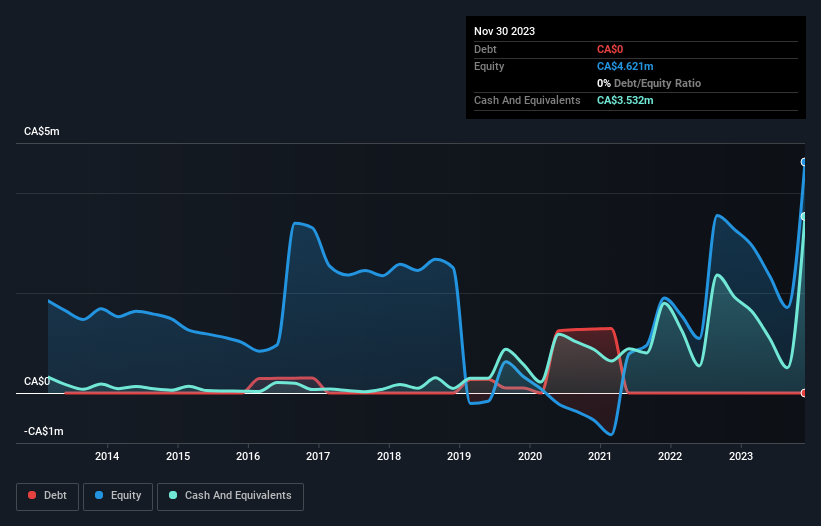Select the red Debt end-point marker
Image resolution: width=821 pixels, height=526 pixels.
point(804,393)
